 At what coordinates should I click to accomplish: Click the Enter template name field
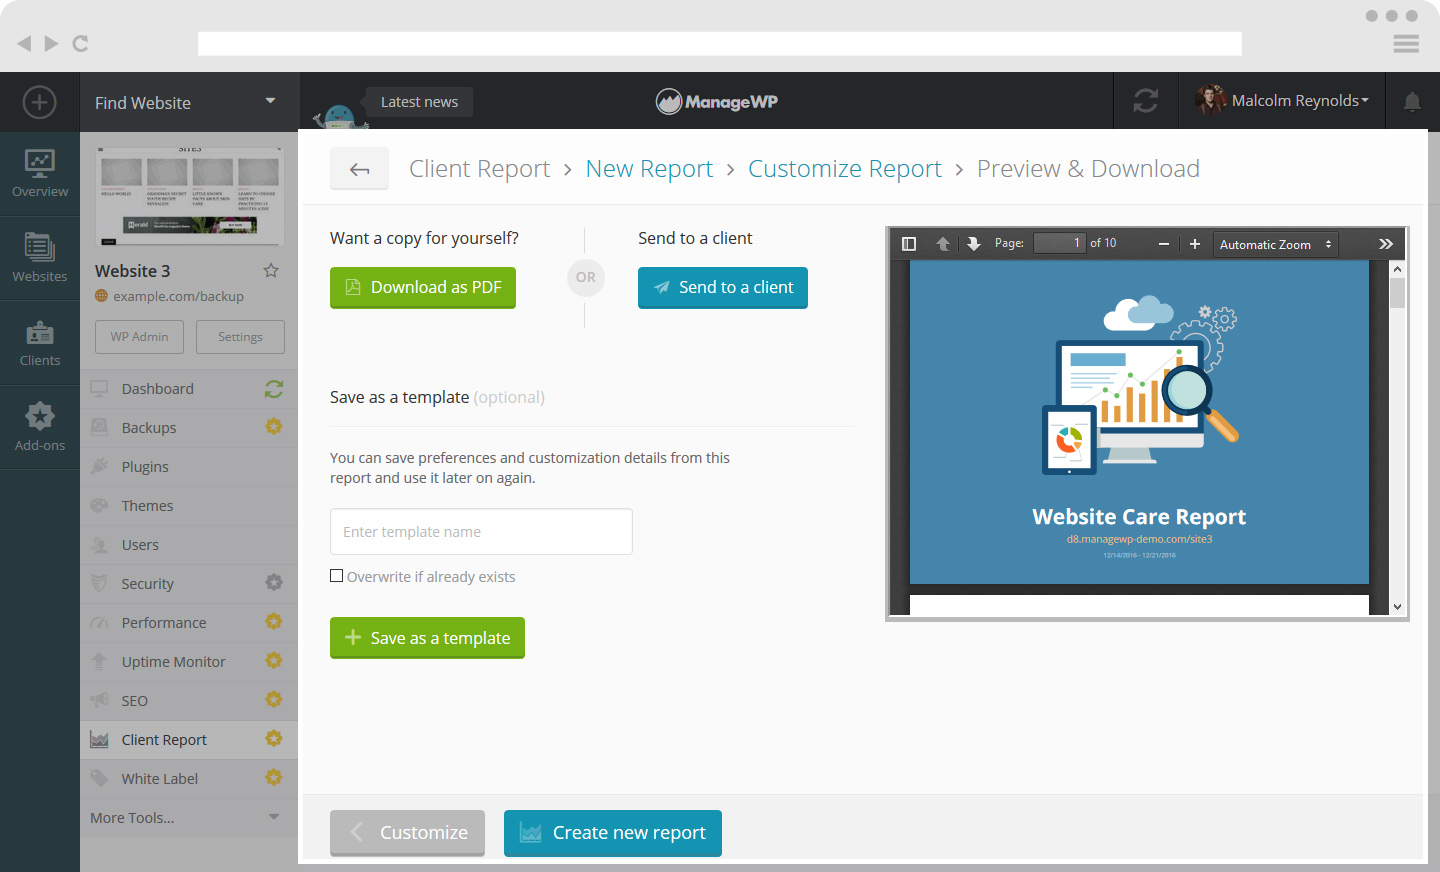pyautogui.click(x=481, y=532)
